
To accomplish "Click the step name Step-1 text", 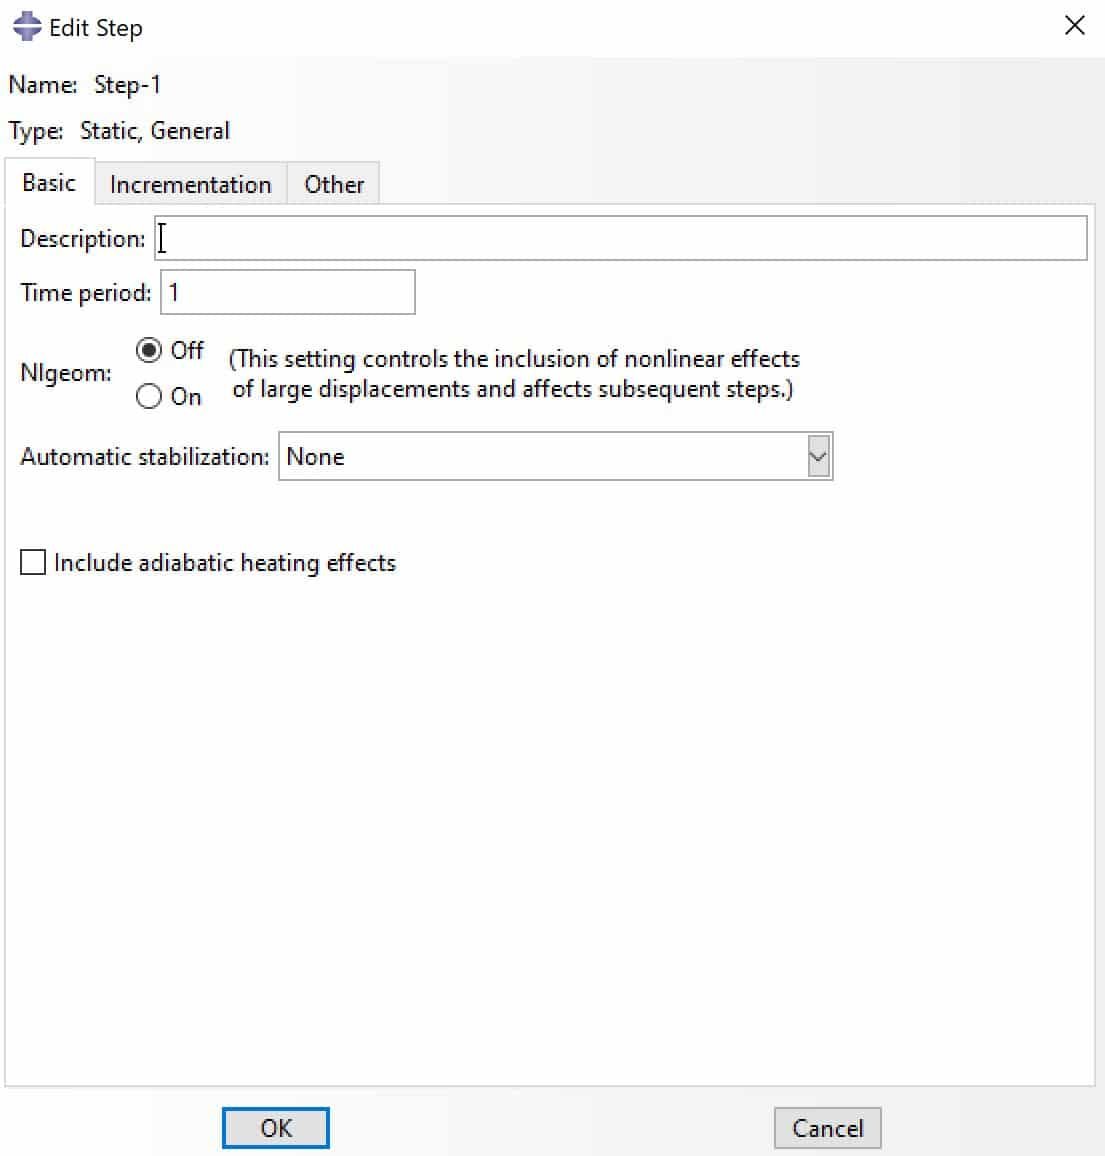I will coord(128,85).
